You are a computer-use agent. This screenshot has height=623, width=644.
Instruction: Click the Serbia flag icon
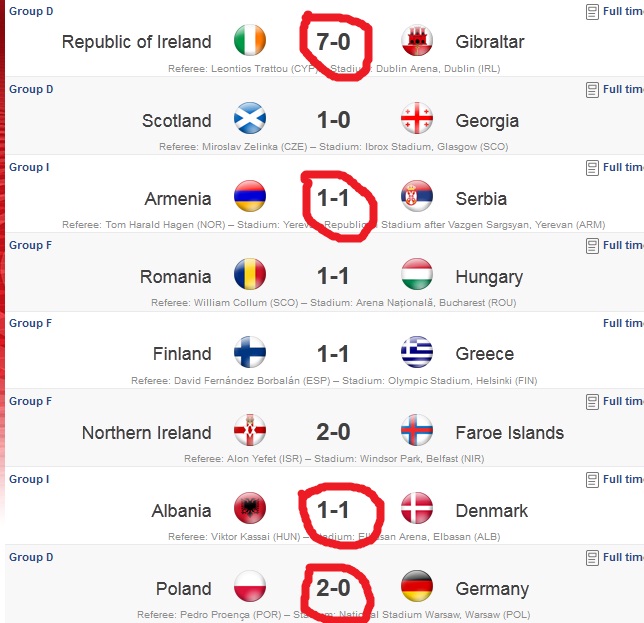[417, 198]
